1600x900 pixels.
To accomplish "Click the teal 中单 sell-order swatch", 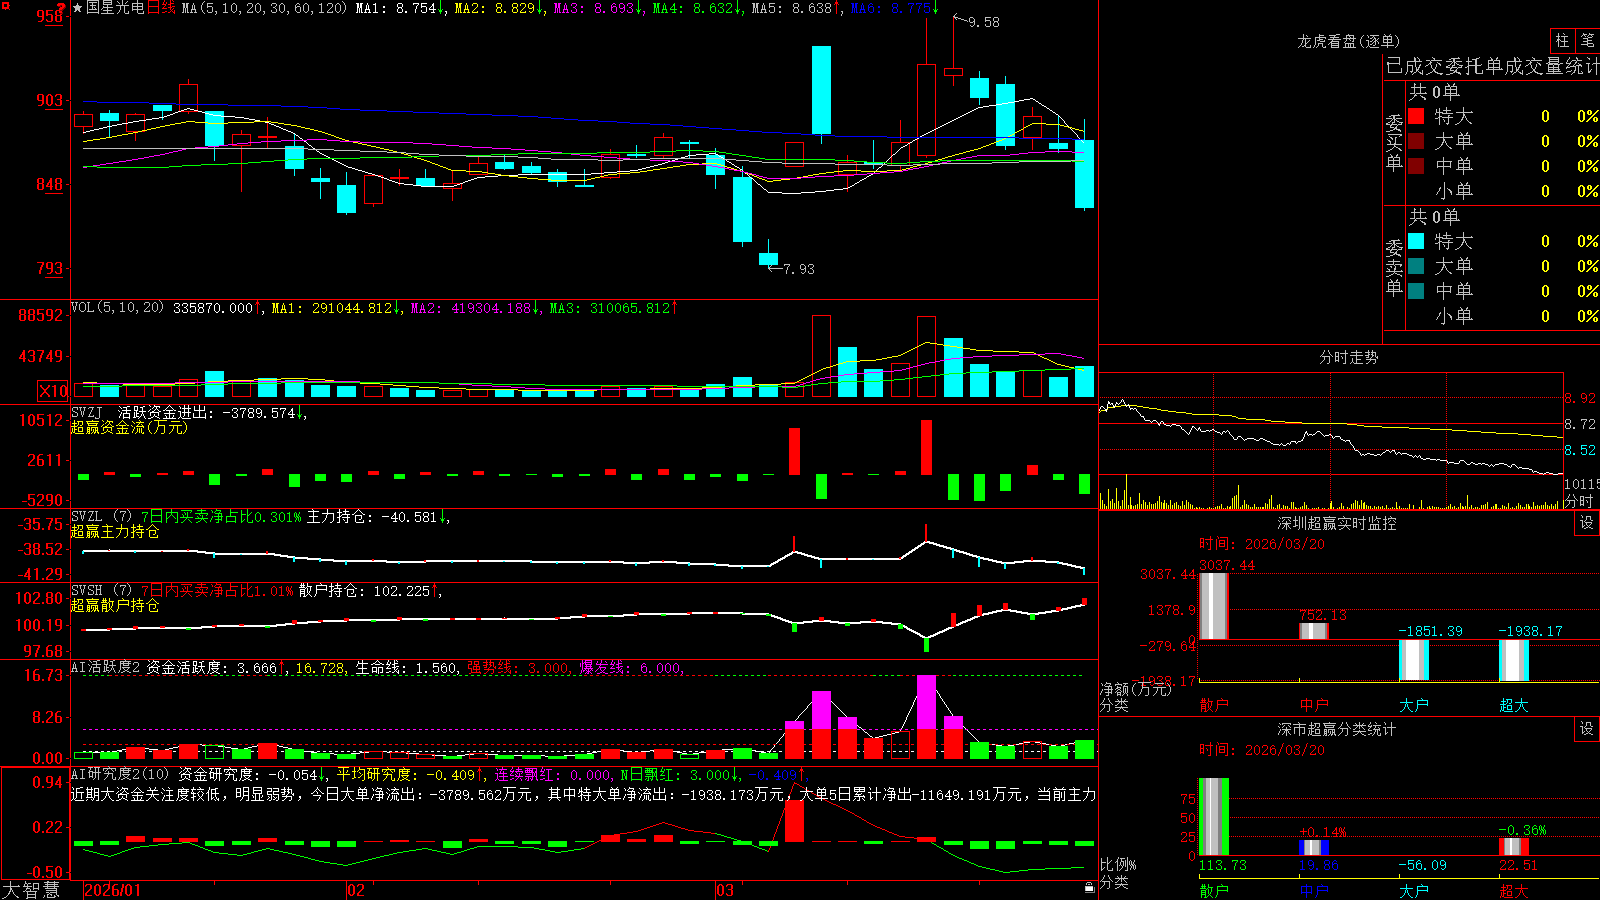I will (1416, 291).
